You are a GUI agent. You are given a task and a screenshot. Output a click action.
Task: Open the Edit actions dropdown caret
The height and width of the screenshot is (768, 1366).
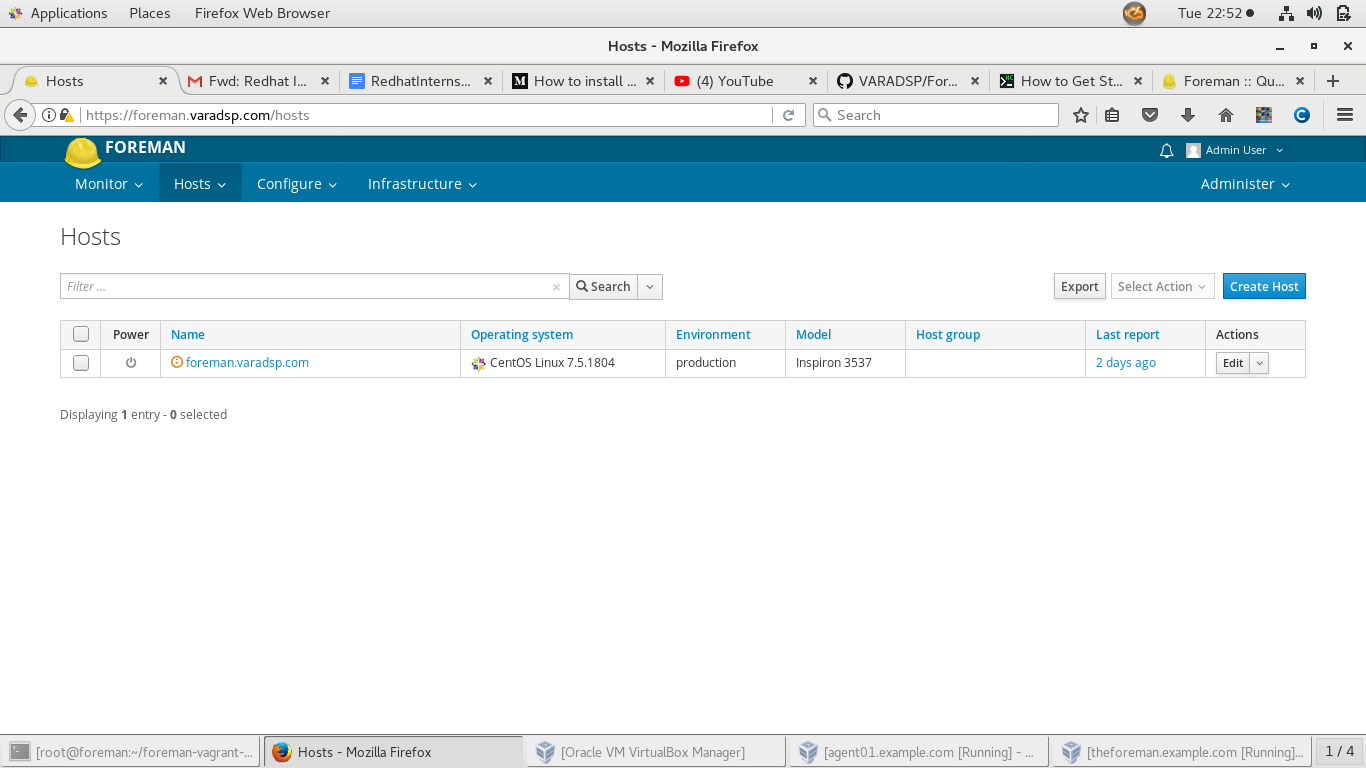(x=1260, y=363)
